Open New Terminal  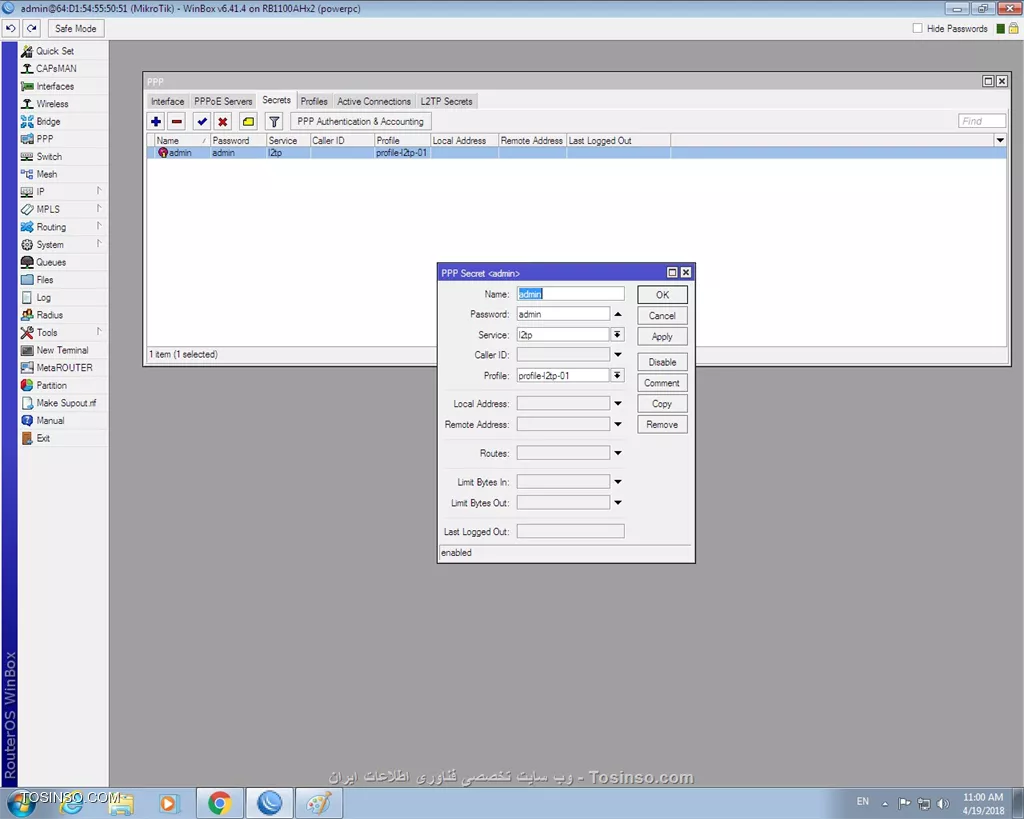pyautogui.click(x=63, y=350)
